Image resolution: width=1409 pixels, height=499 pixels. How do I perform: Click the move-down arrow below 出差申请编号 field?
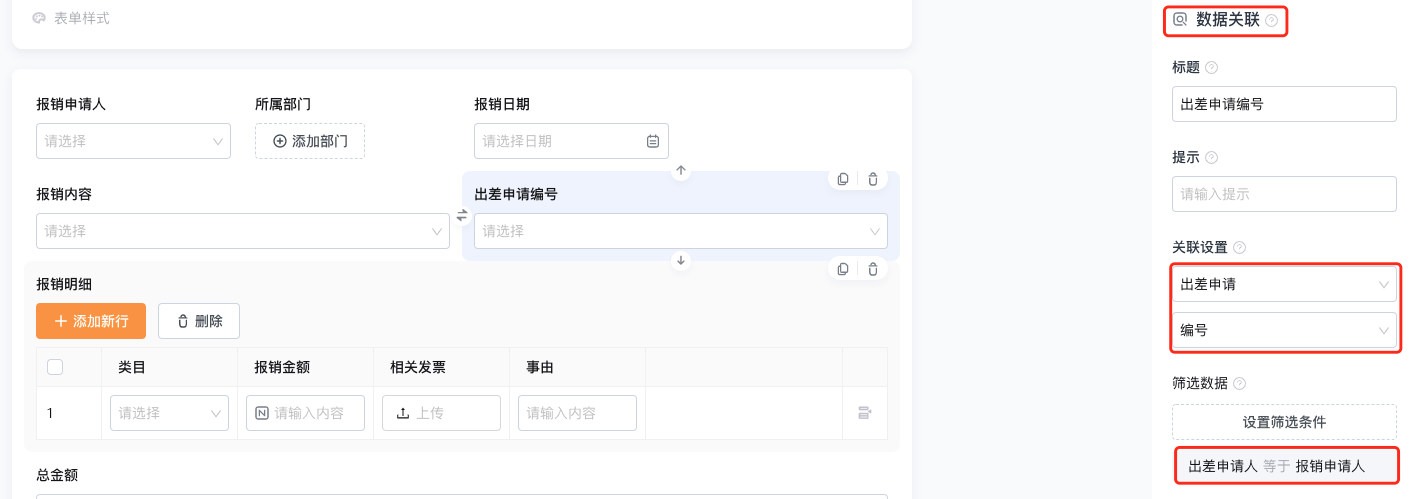pyautogui.click(x=681, y=261)
